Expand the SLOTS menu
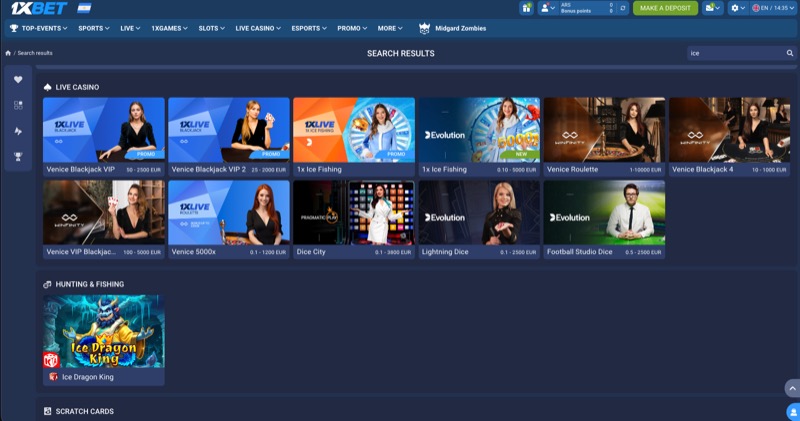800x421 pixels. click(x=212, y=29)
